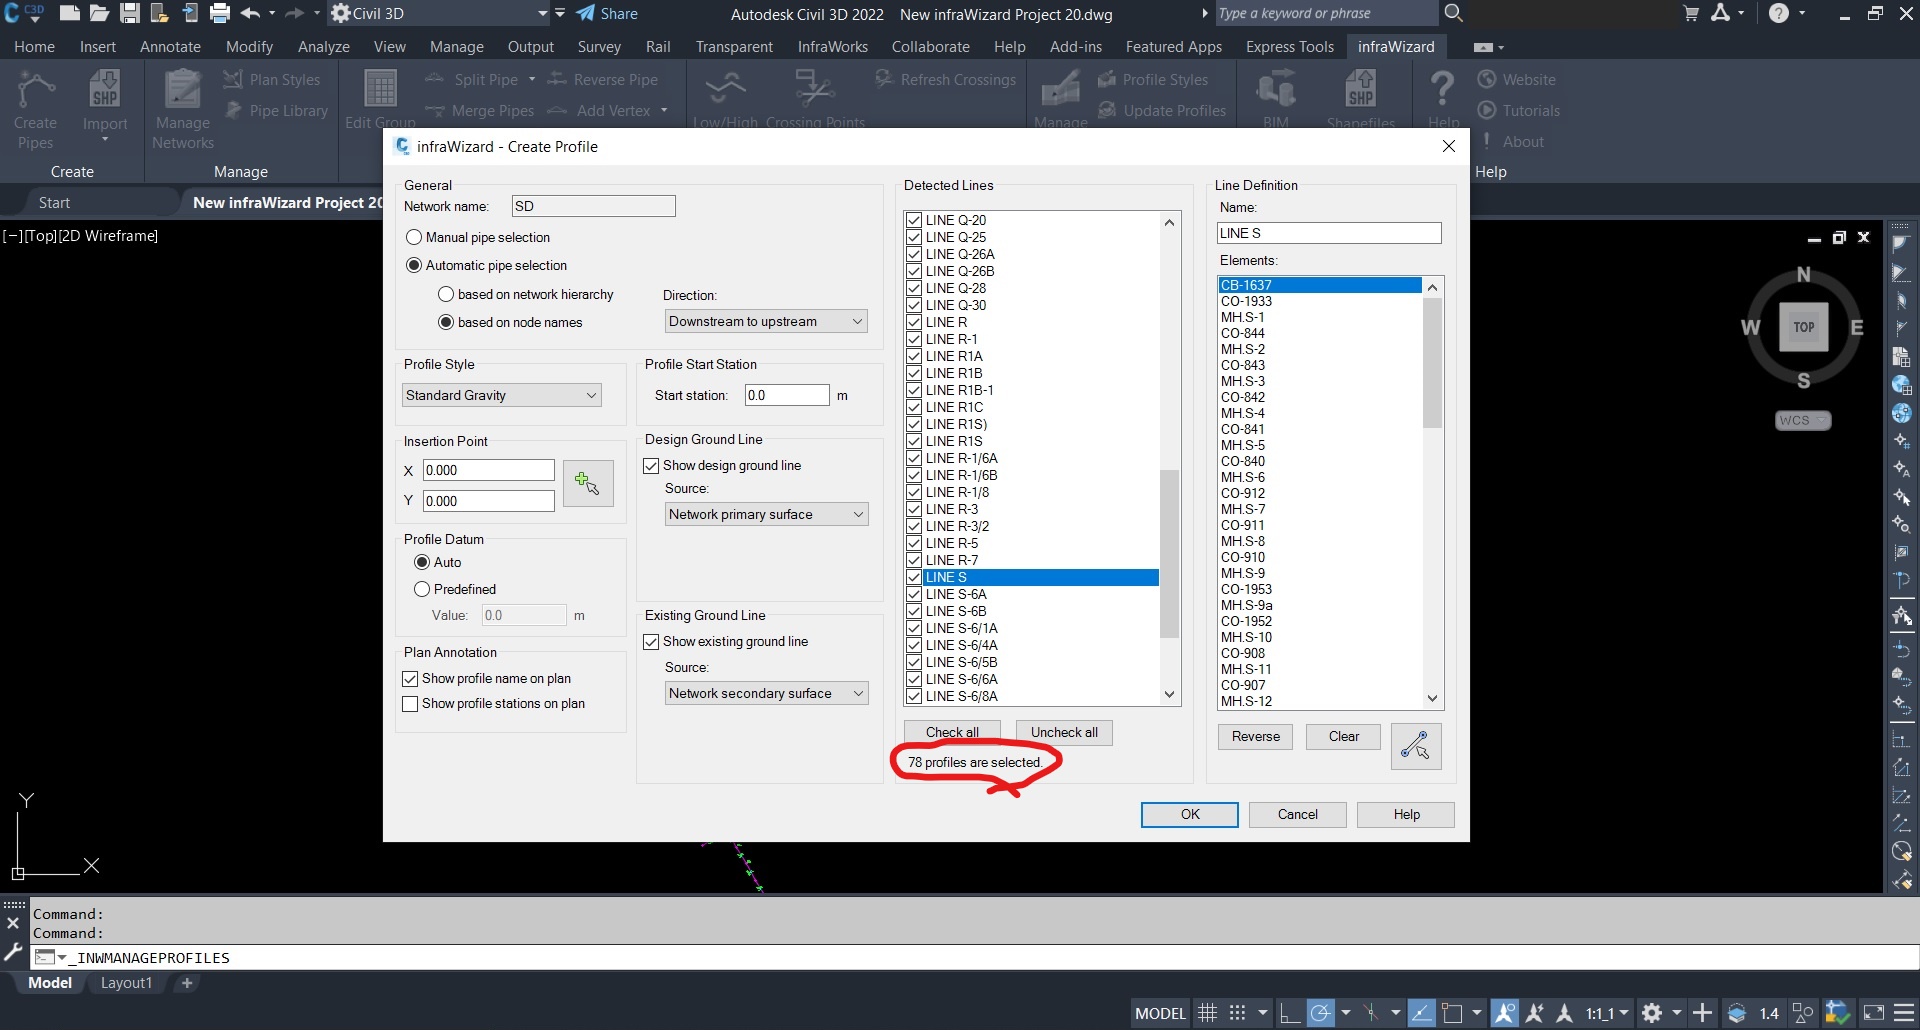
Task: Click the select elements in drawing icon
Action: tap(1415, 746)
